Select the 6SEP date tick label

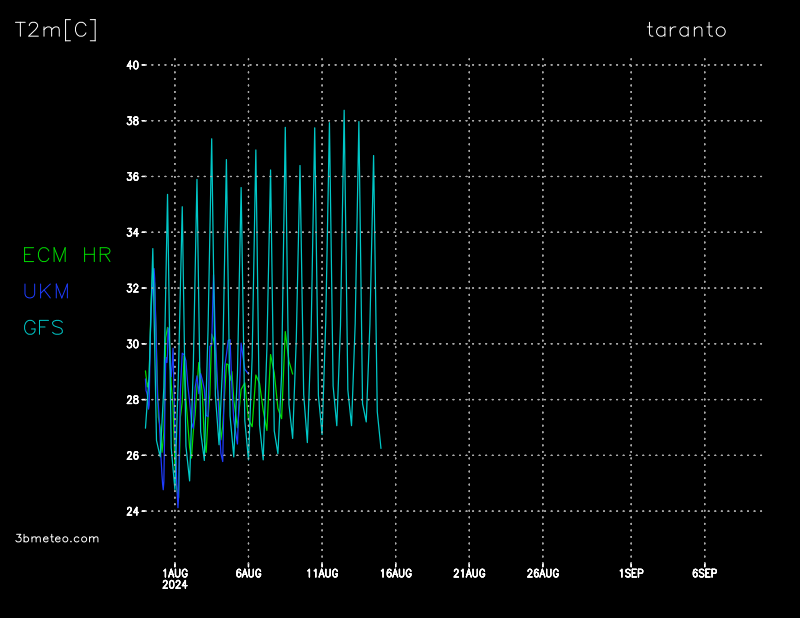click(704, 573)
